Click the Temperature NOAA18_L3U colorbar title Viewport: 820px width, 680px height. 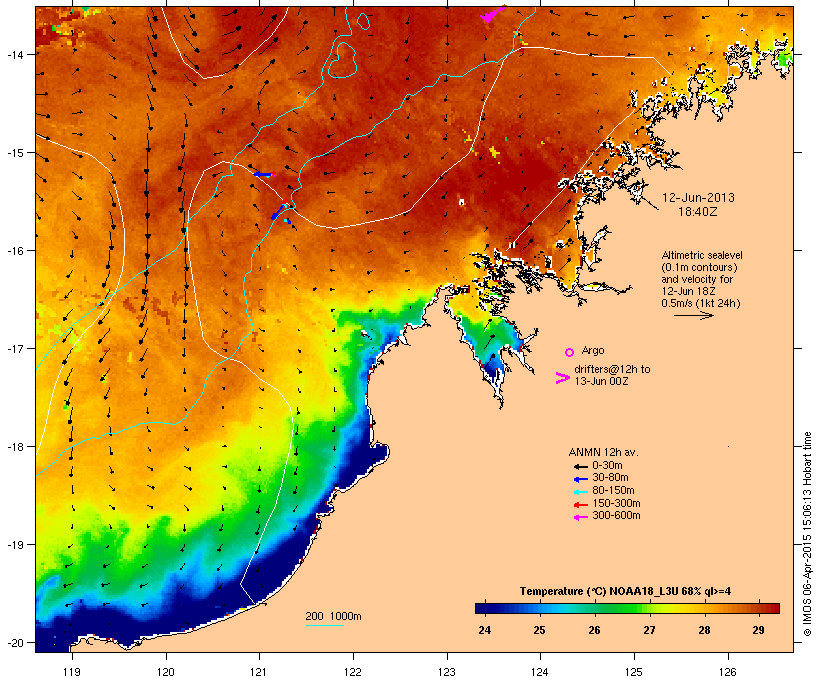pyautogui.click(x=625, y=592)
